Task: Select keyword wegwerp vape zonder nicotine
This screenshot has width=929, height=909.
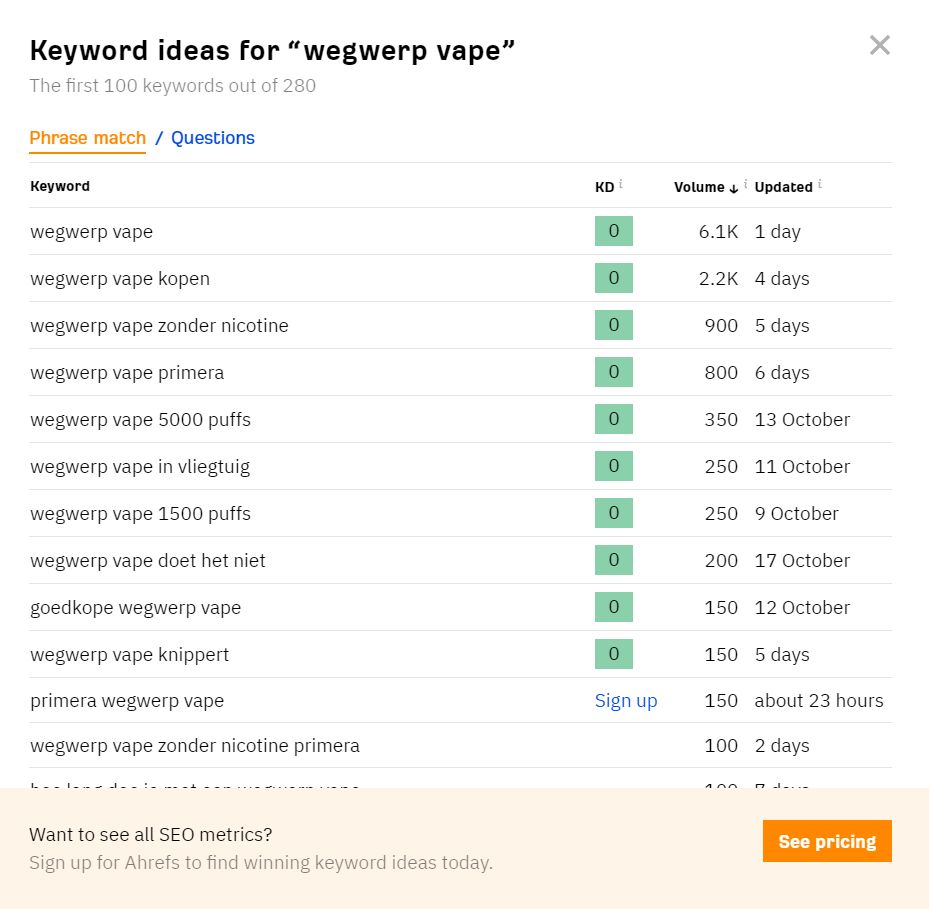Action: tap(159, 325)
